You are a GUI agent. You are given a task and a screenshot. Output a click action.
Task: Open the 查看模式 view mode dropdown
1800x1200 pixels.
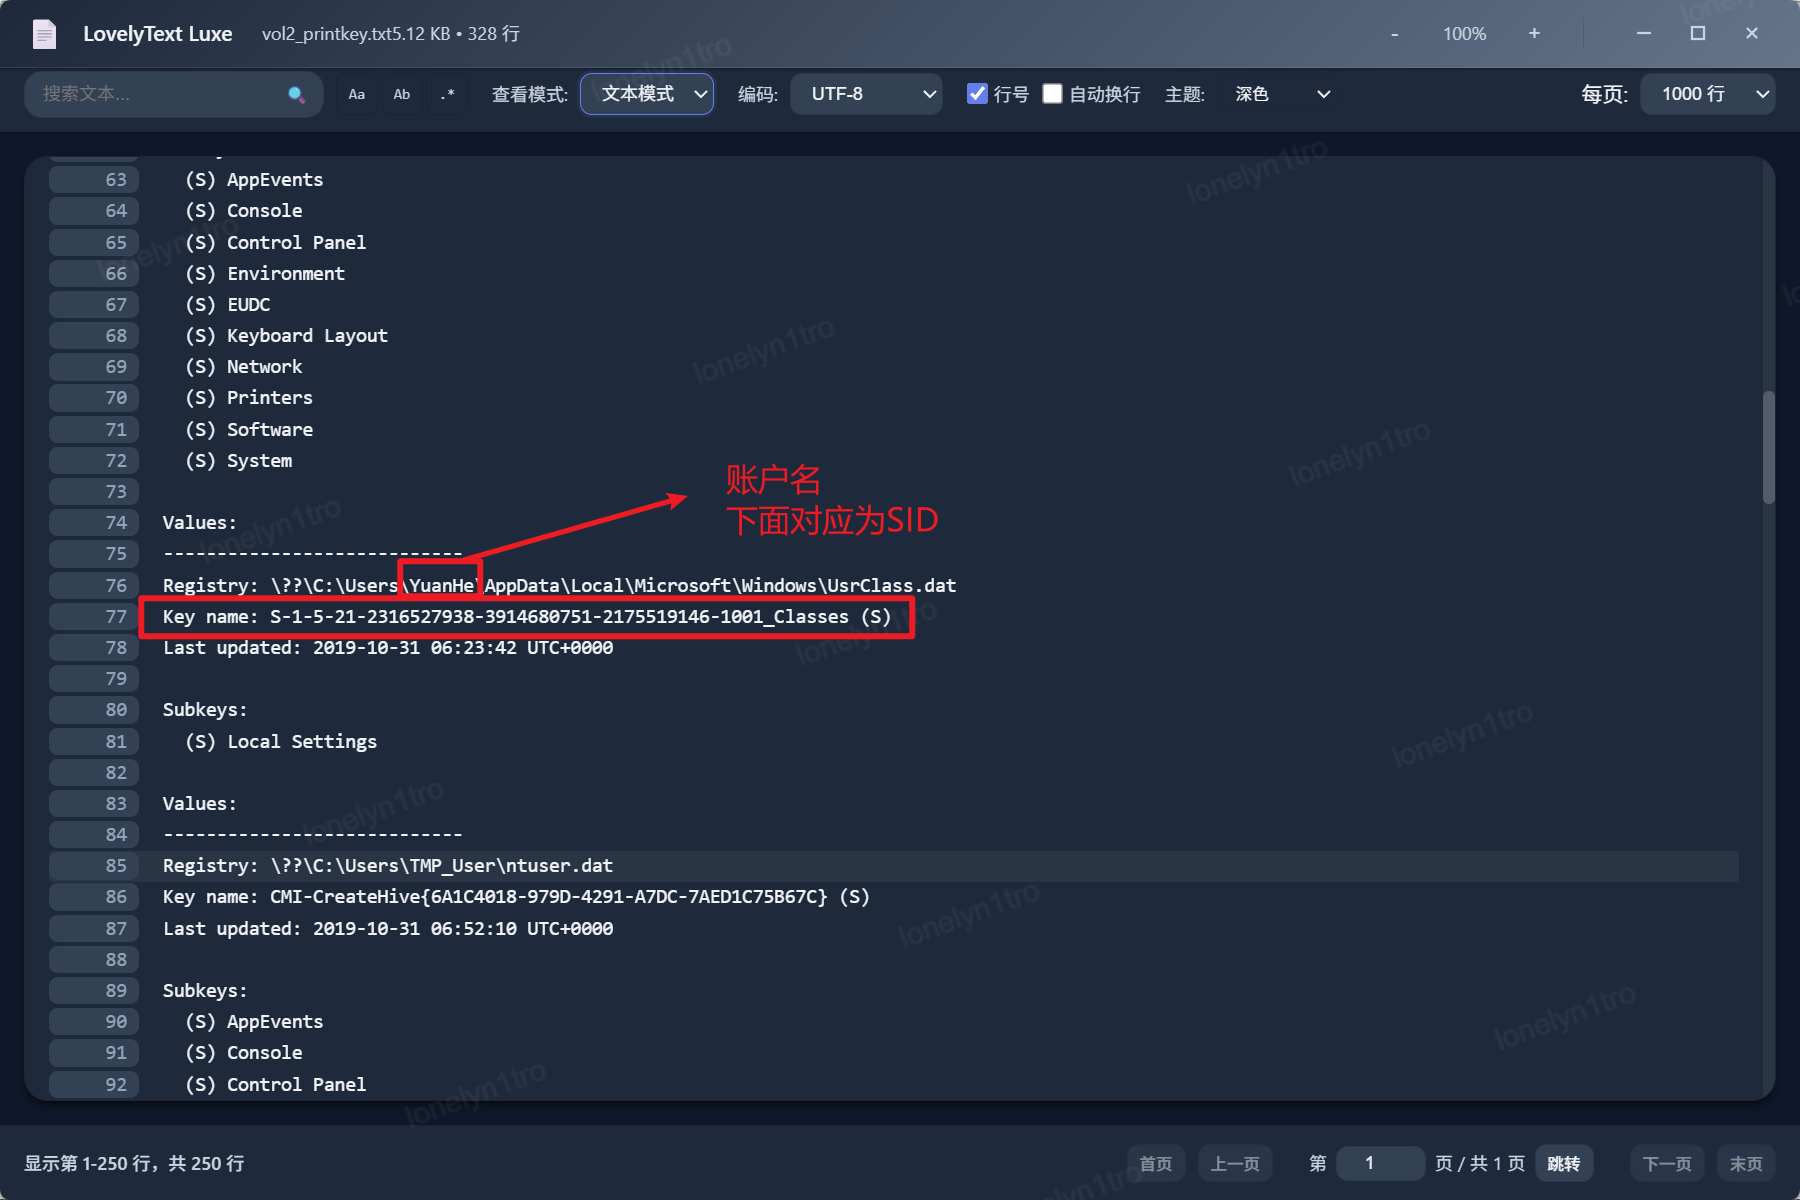(x=647, y=94)
